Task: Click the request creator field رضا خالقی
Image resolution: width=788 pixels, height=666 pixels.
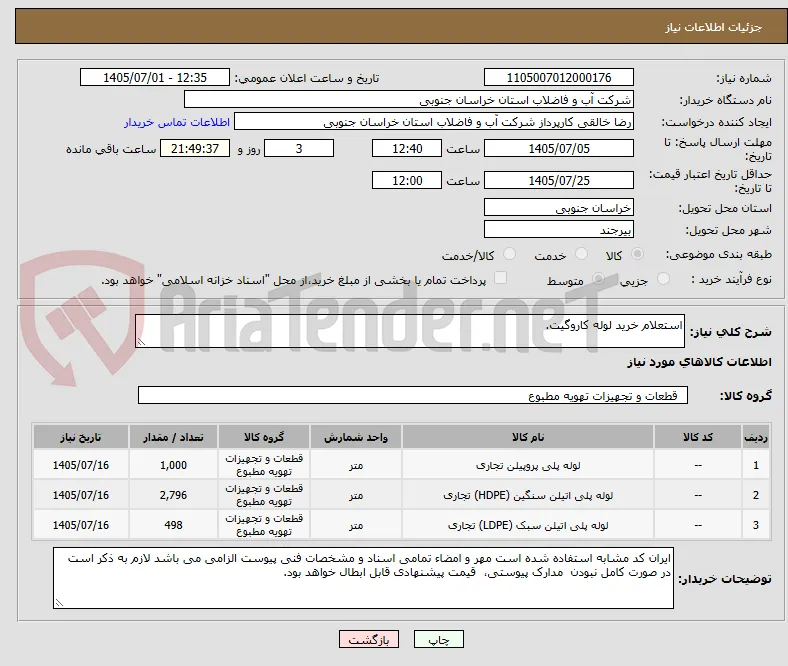Action: pos(434,122)
